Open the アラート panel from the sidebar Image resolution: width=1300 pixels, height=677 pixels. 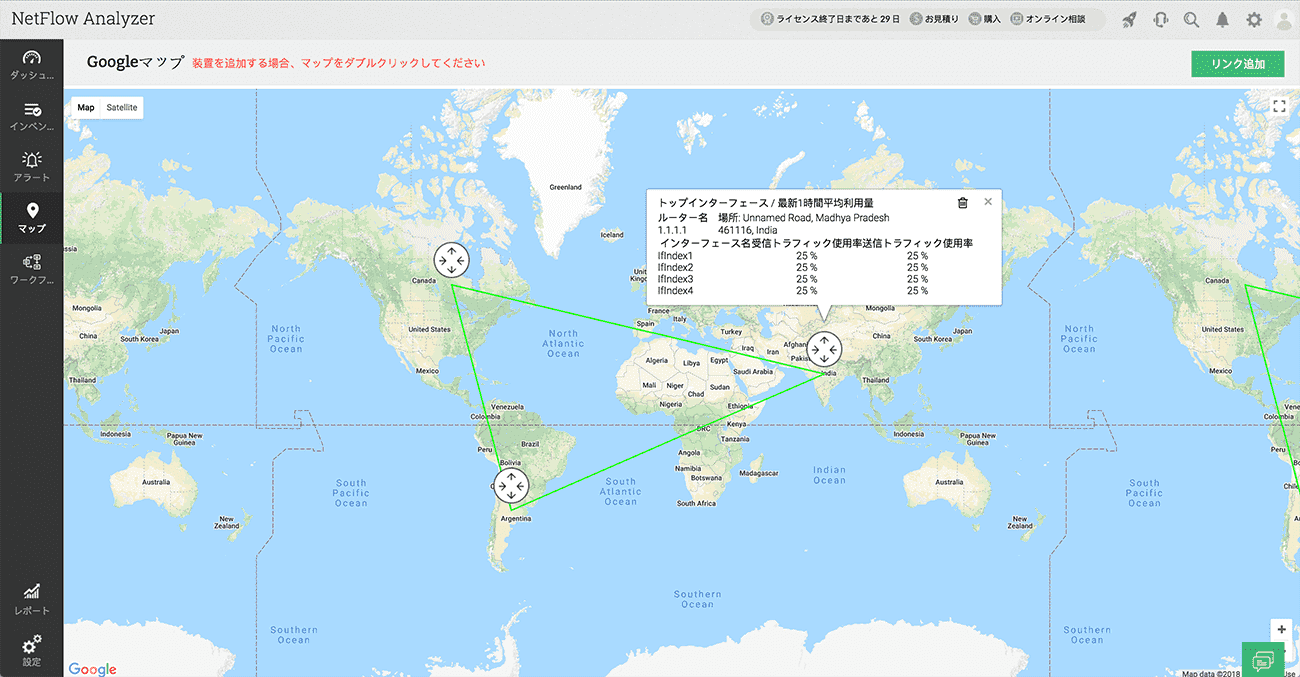tap(31, 164)
